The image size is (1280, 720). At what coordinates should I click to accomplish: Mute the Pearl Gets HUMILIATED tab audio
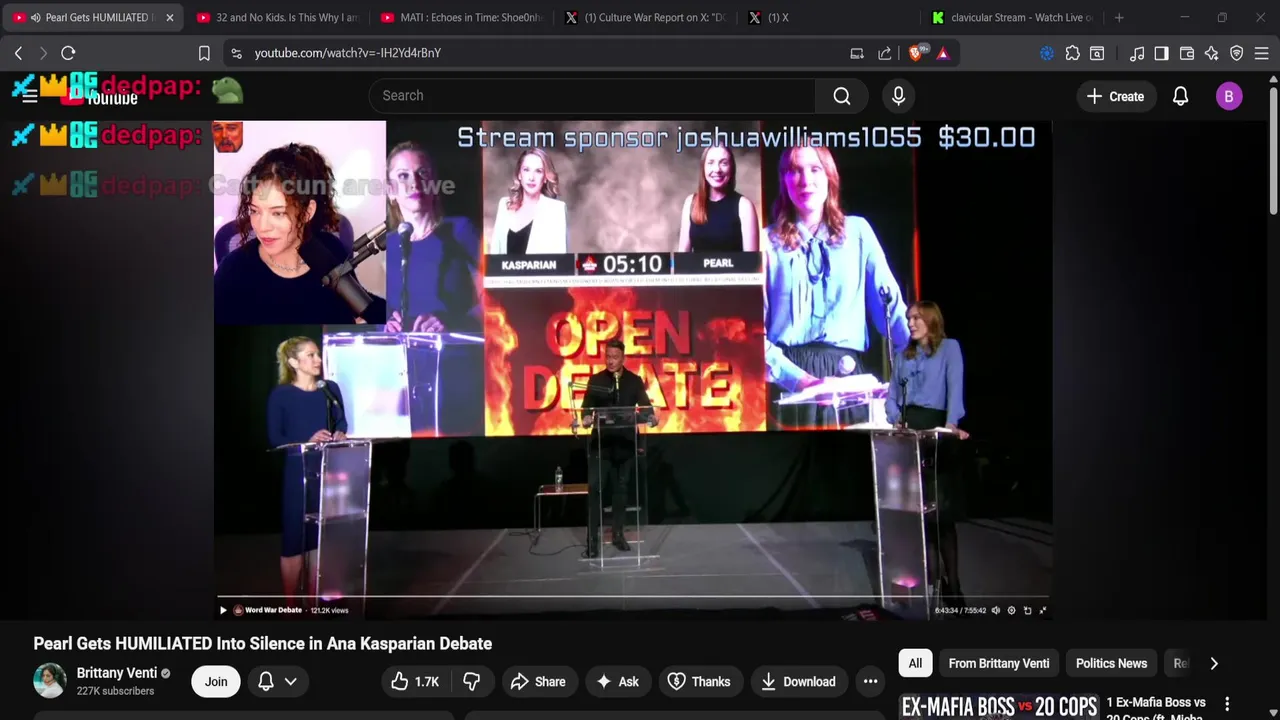pyautogui.click(x=36, y=18)
